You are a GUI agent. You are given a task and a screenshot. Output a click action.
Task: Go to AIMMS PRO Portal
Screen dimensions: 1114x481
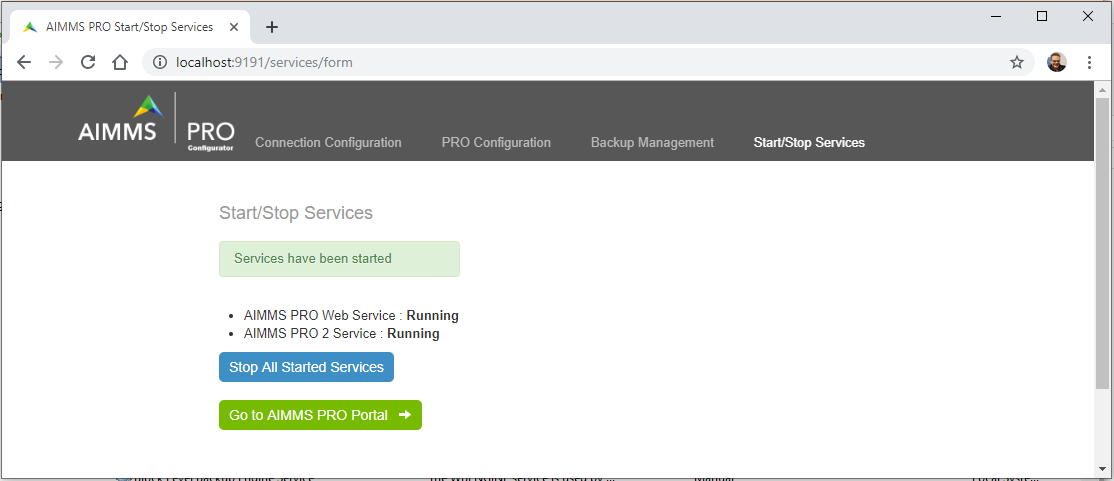point(320,415)
